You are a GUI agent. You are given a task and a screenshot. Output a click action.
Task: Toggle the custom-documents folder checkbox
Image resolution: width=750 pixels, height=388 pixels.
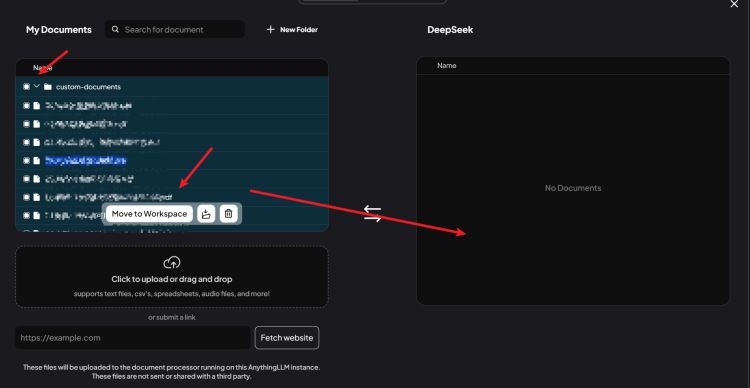26,87
